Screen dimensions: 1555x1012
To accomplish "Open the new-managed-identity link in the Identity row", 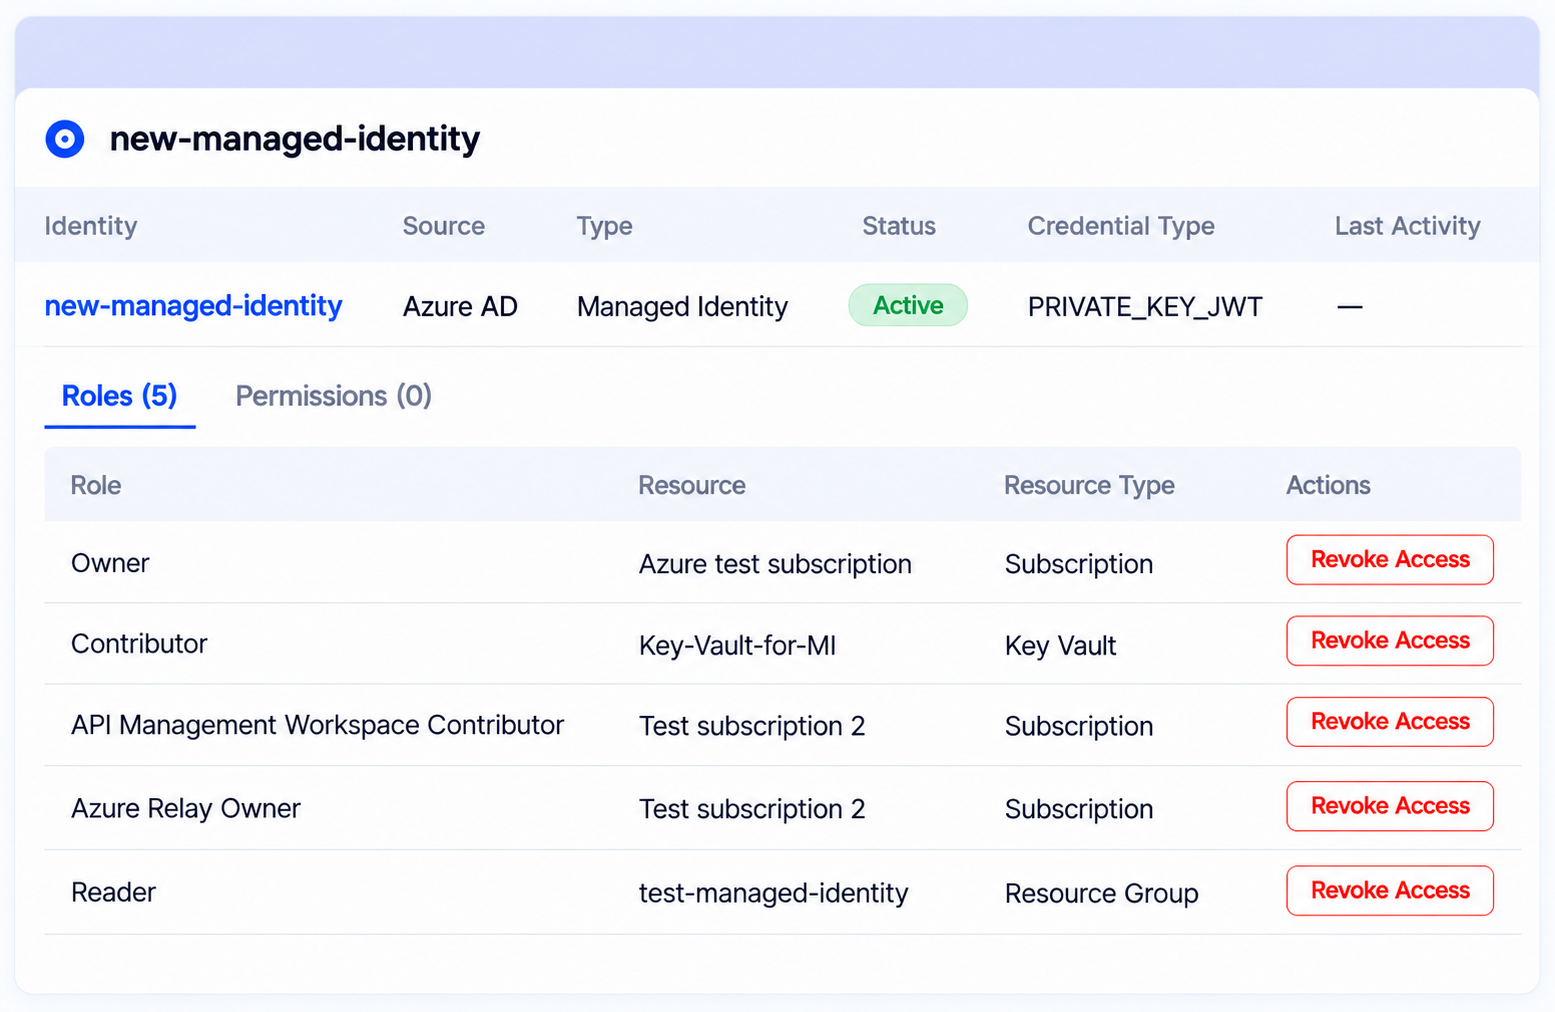I will click(193, 306).
